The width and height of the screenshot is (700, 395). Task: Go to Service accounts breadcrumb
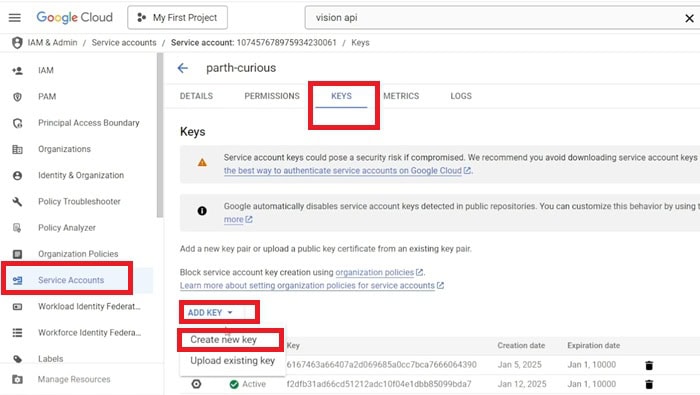(124, 43)
